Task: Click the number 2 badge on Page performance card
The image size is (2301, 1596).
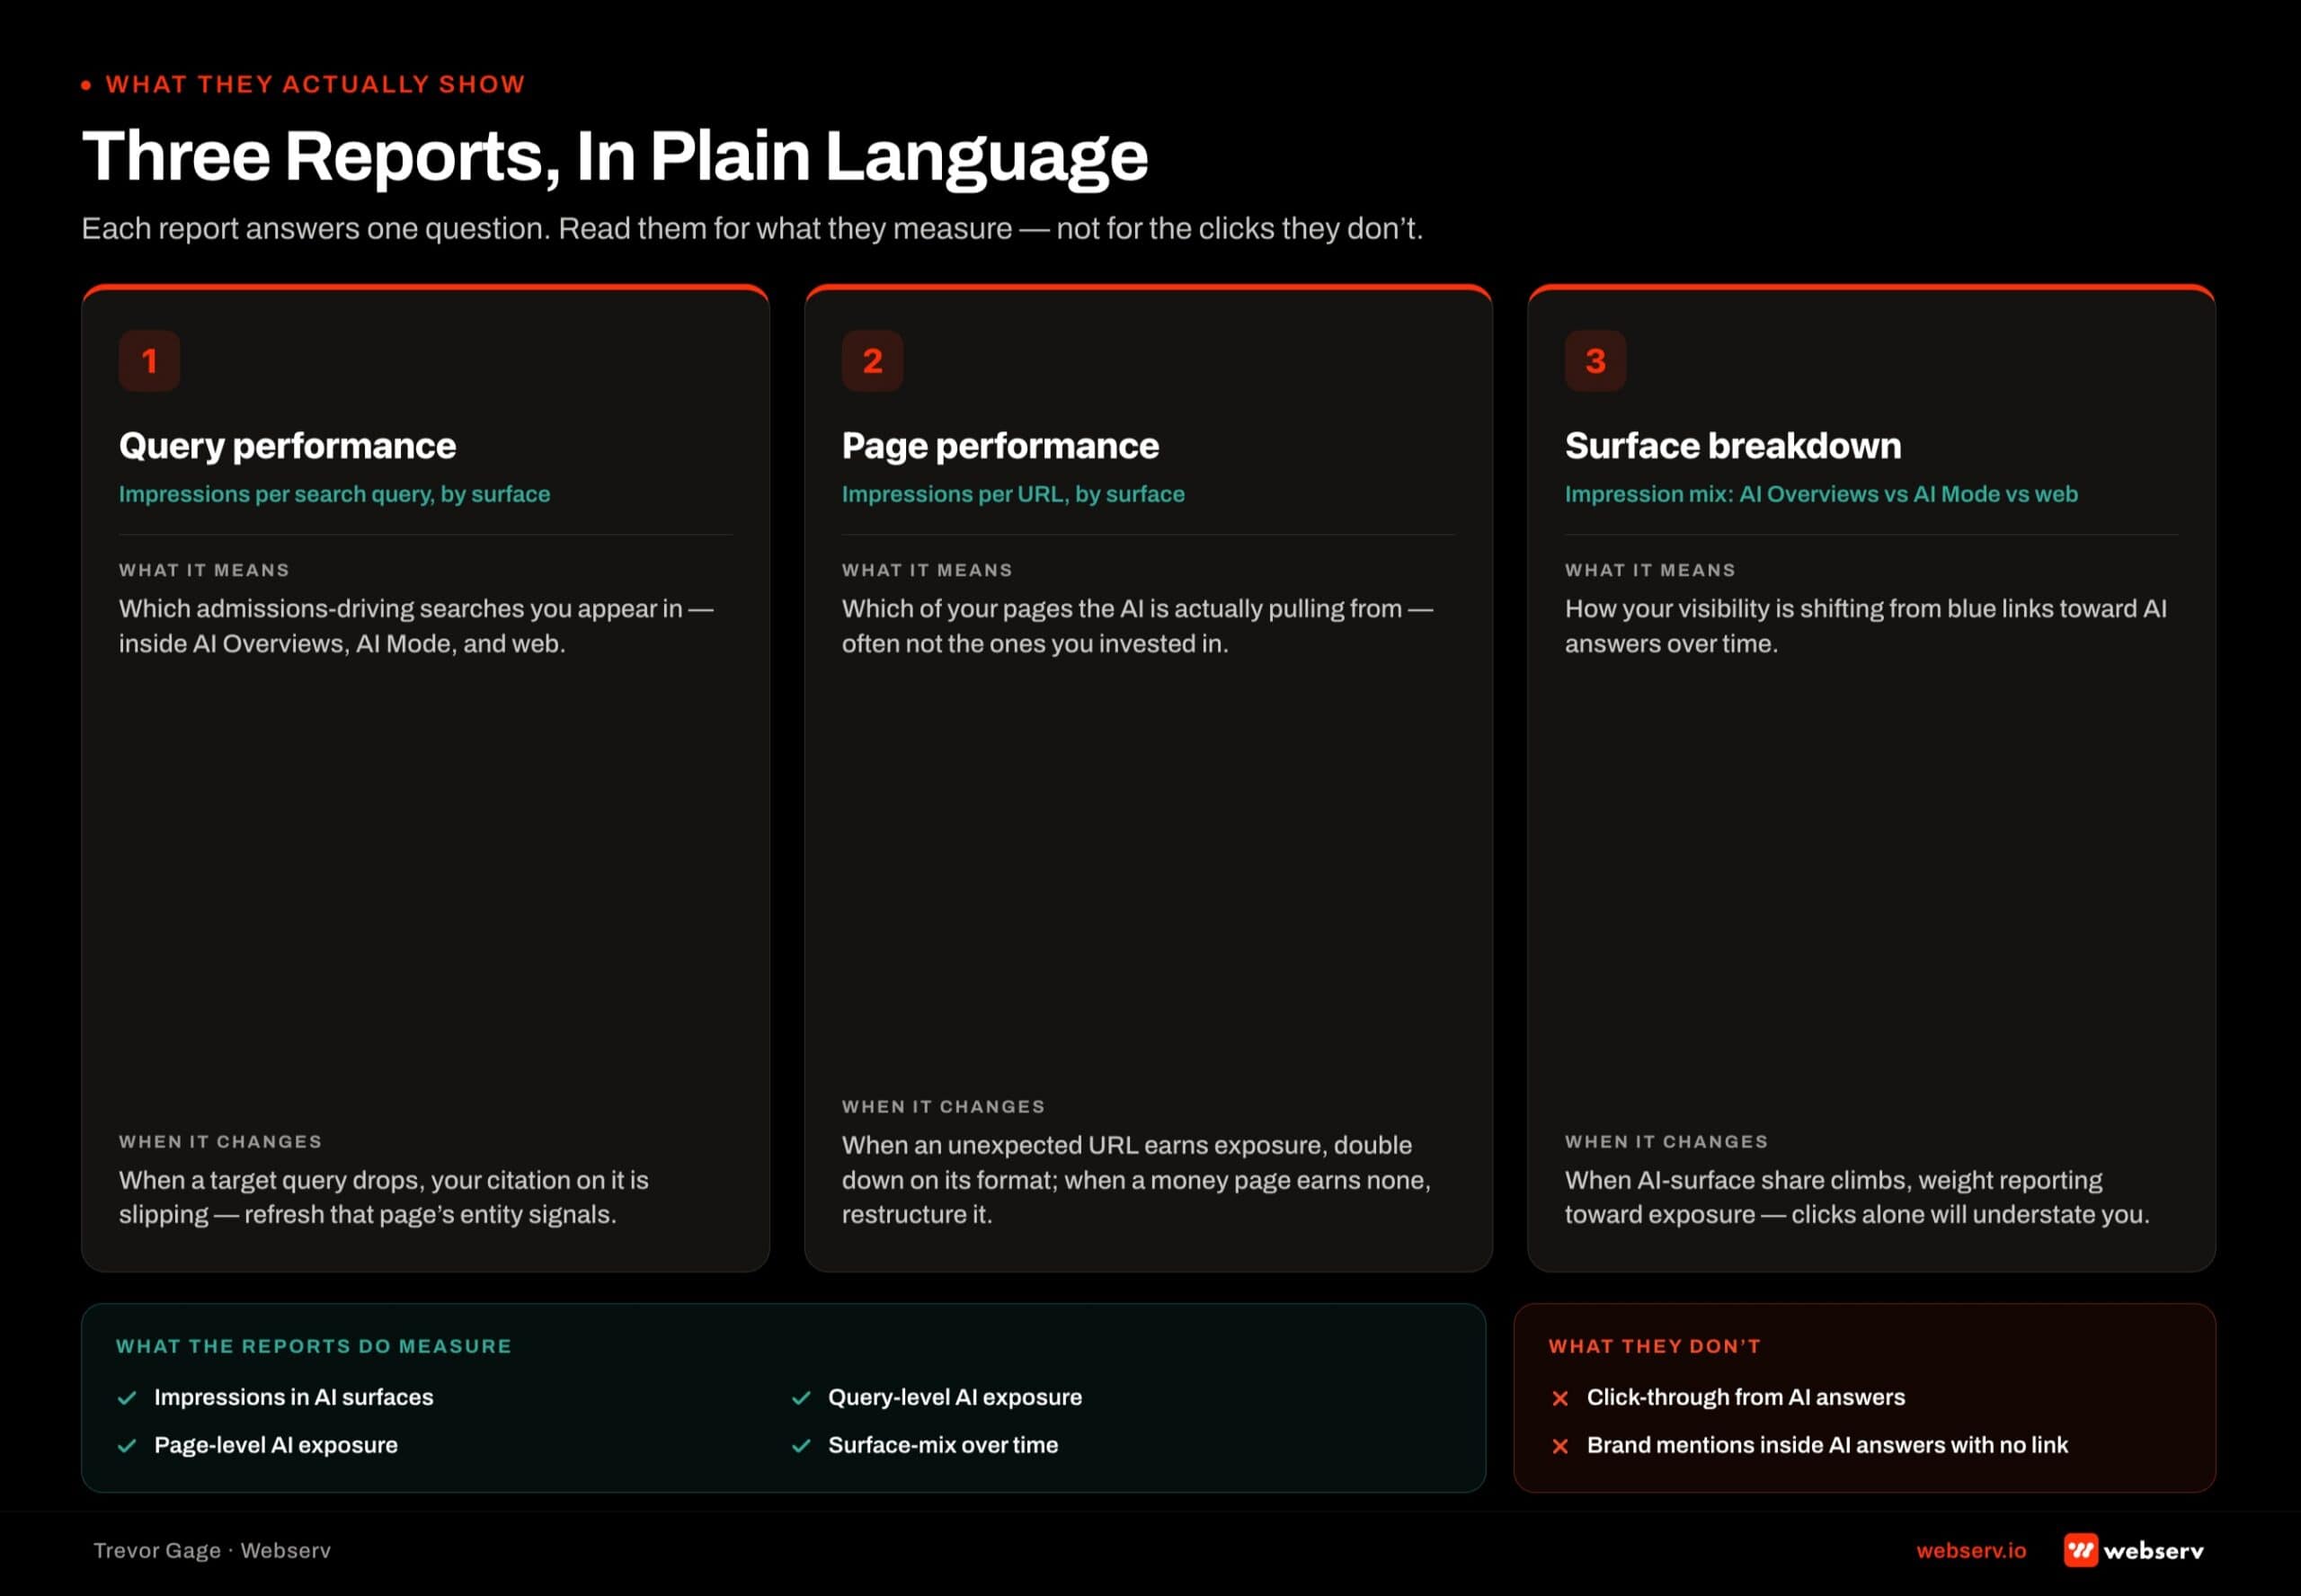Action: pos(872,360)
